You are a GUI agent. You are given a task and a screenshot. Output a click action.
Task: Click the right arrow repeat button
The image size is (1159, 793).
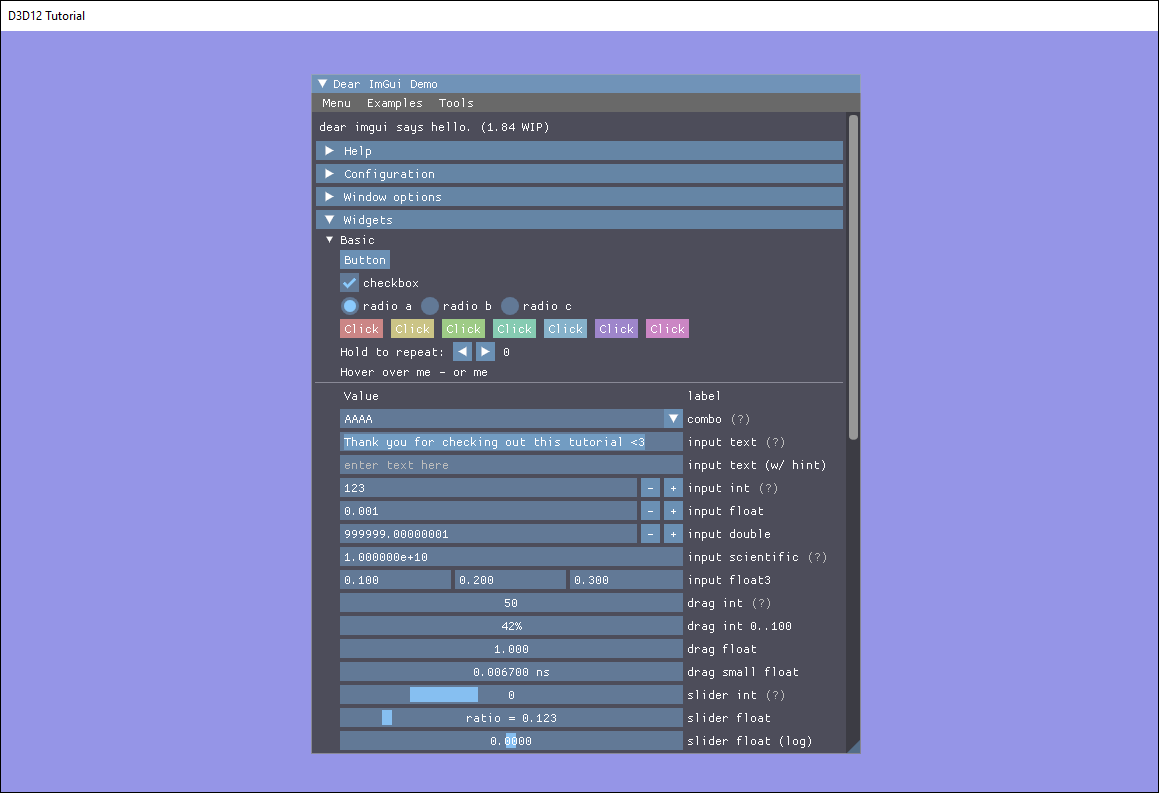[485, 352]
